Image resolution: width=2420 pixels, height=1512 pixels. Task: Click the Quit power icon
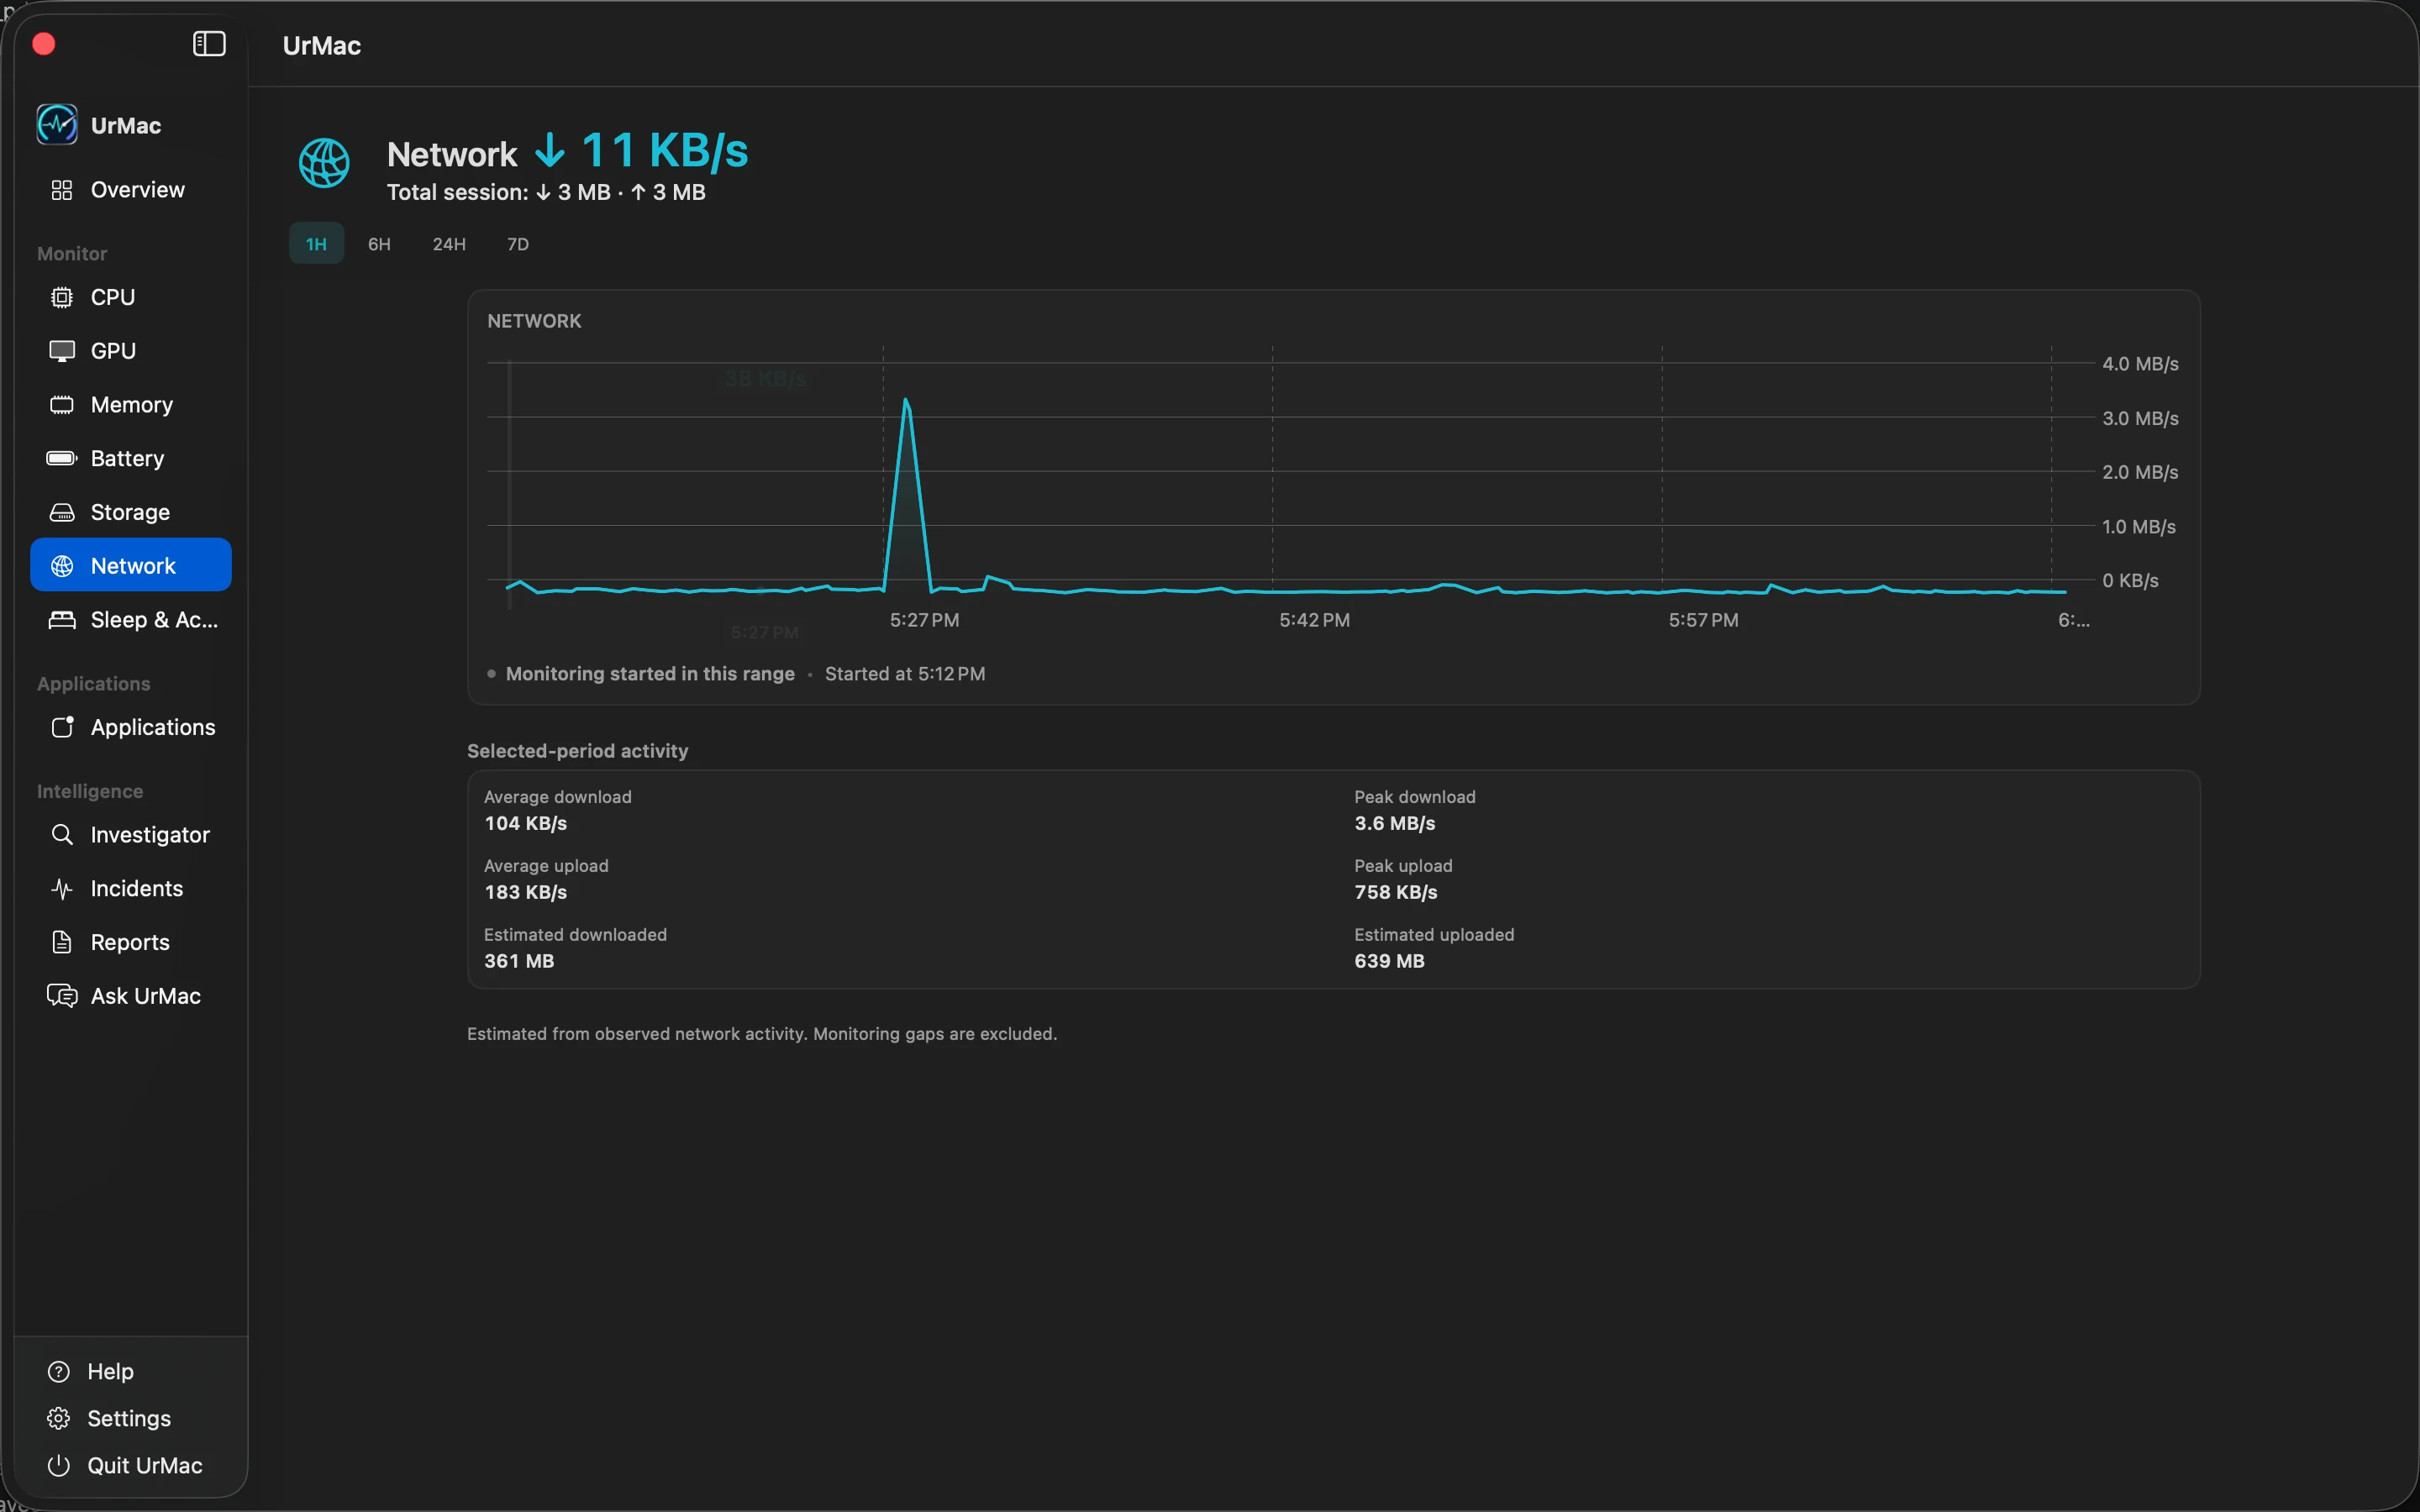(59, 1465)
